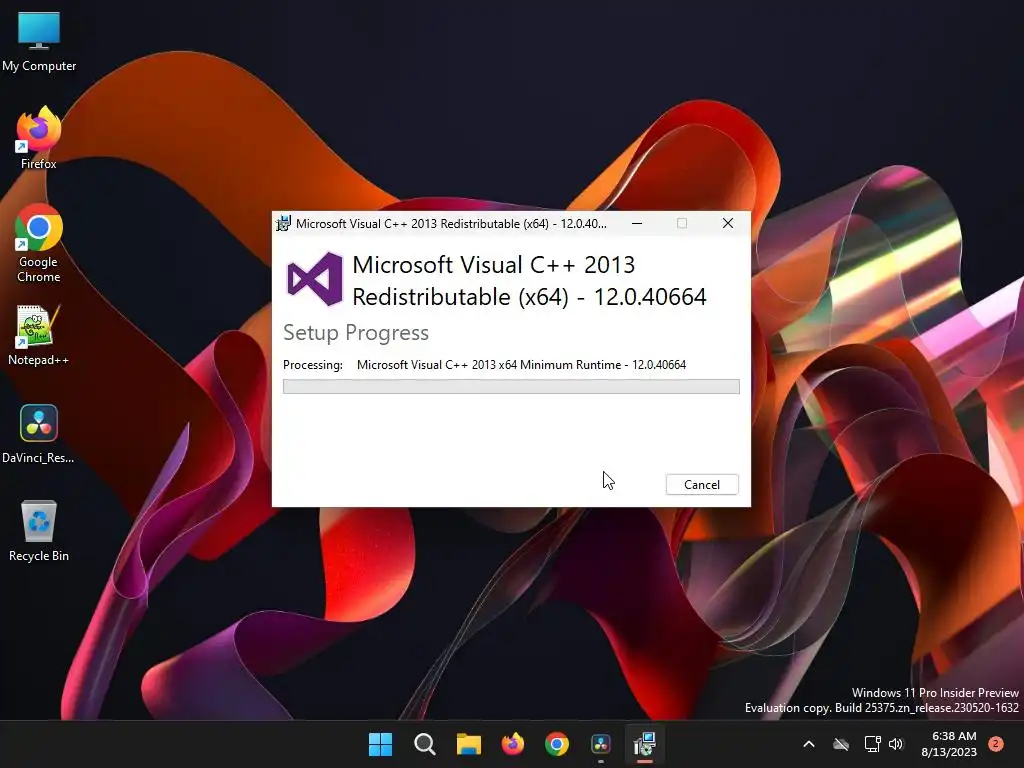Launch Chrome from the taskbar

point(556,744)
